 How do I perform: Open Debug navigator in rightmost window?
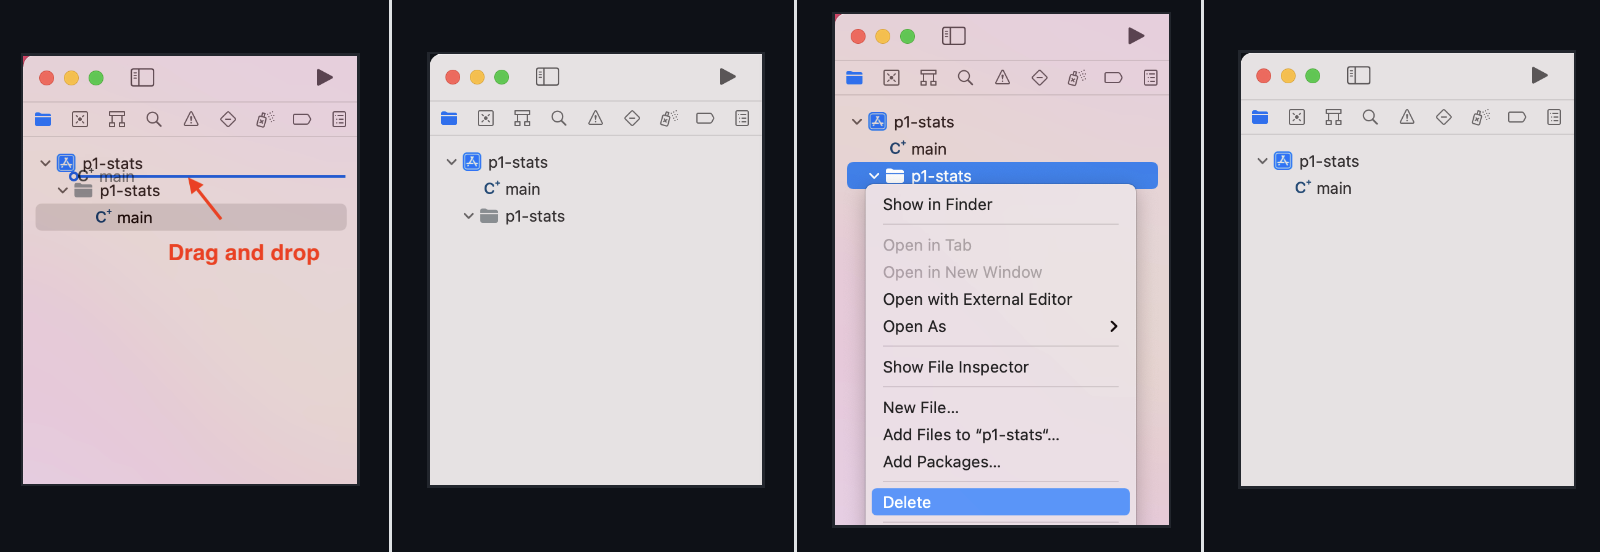click(x=1481, y=117)
